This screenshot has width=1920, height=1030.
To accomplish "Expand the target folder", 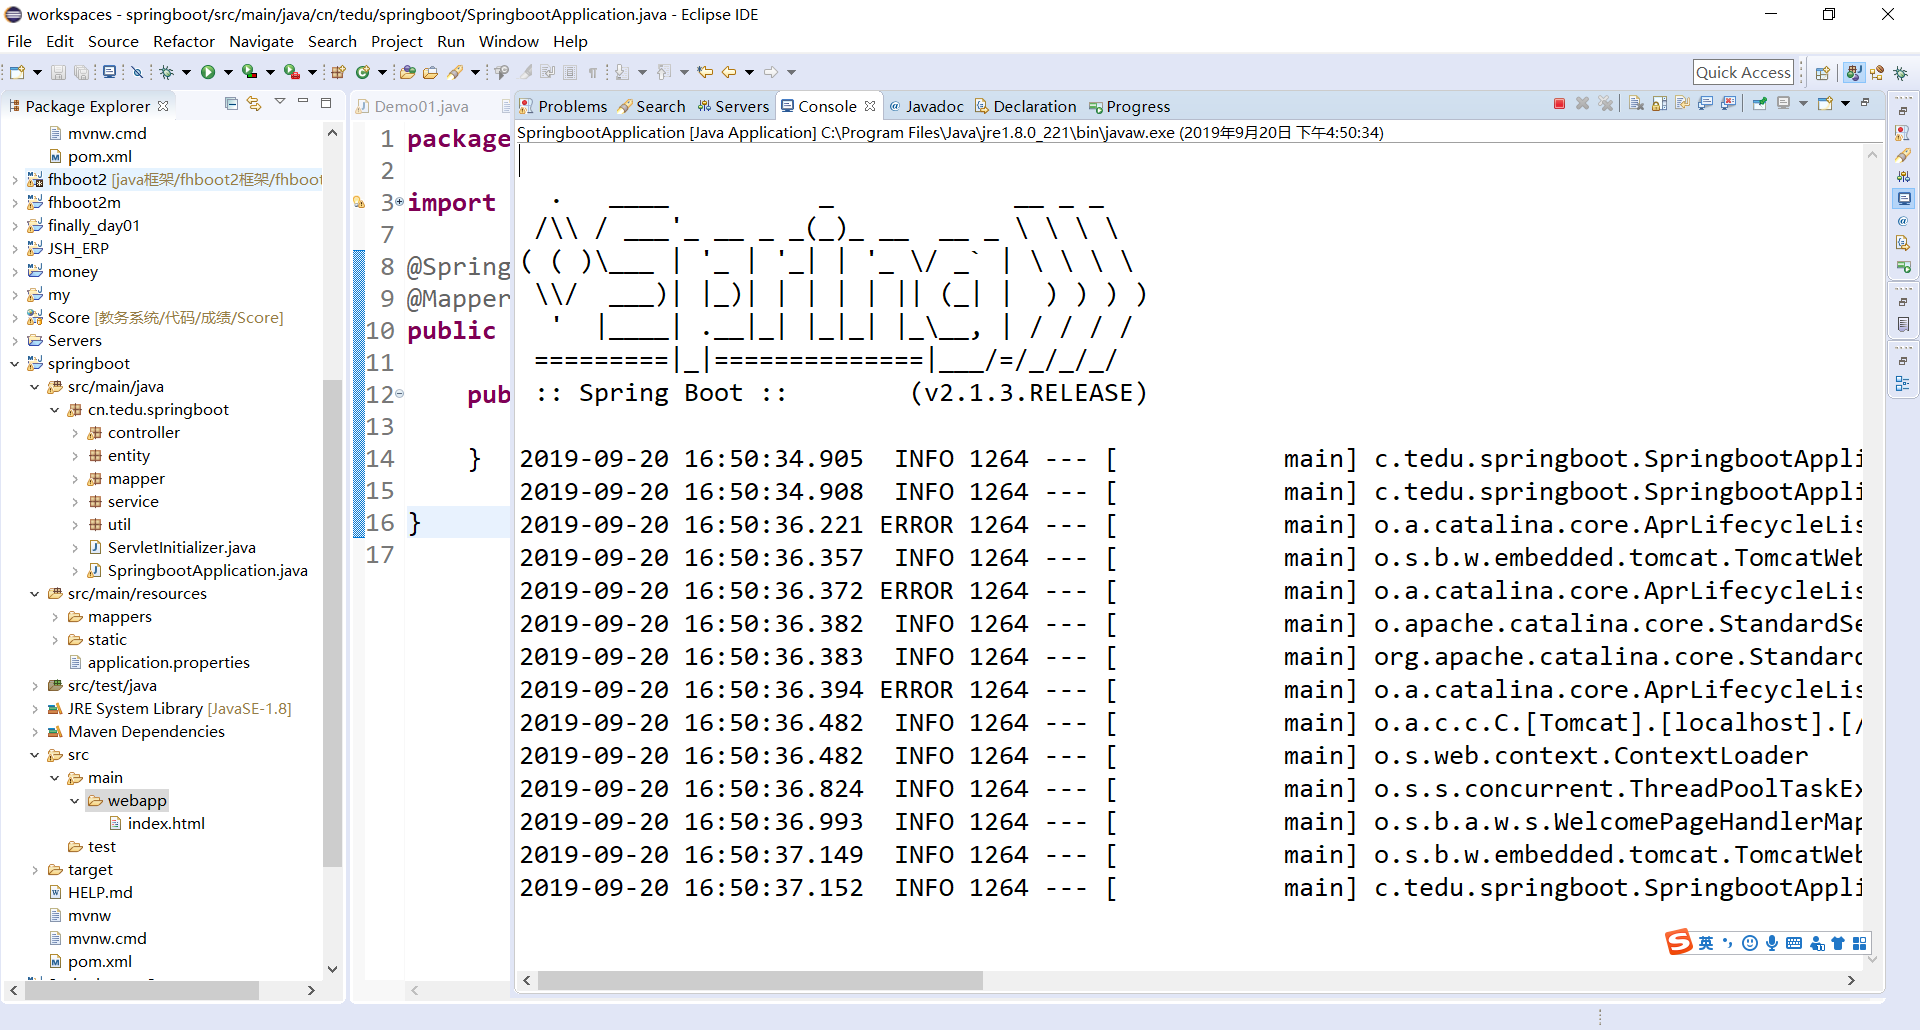I will (x=35, y=870).
